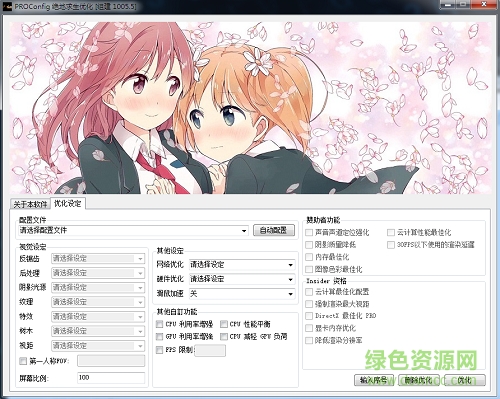500x399 pixels.
Task: Open the 树木 dropdown
Action: (x=98, y=331)
